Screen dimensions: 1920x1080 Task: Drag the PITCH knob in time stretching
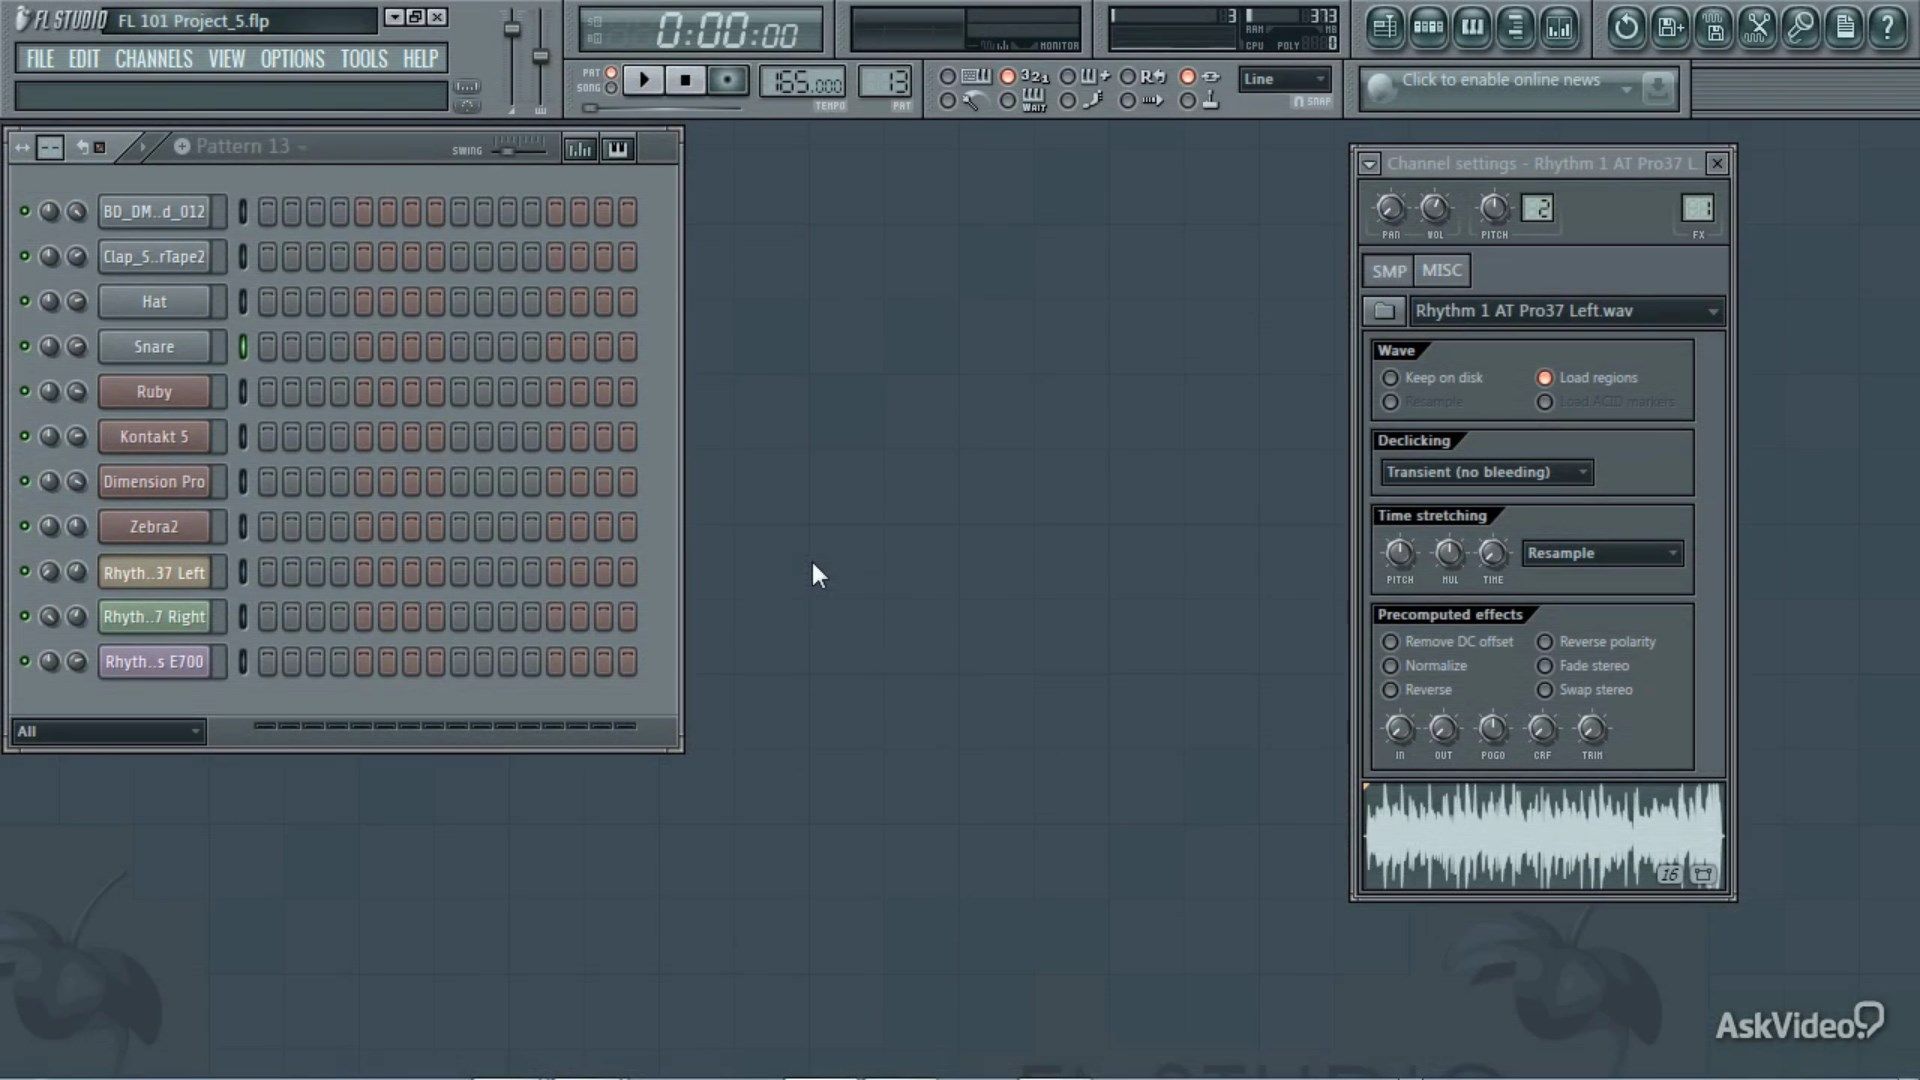point(1399,551)
